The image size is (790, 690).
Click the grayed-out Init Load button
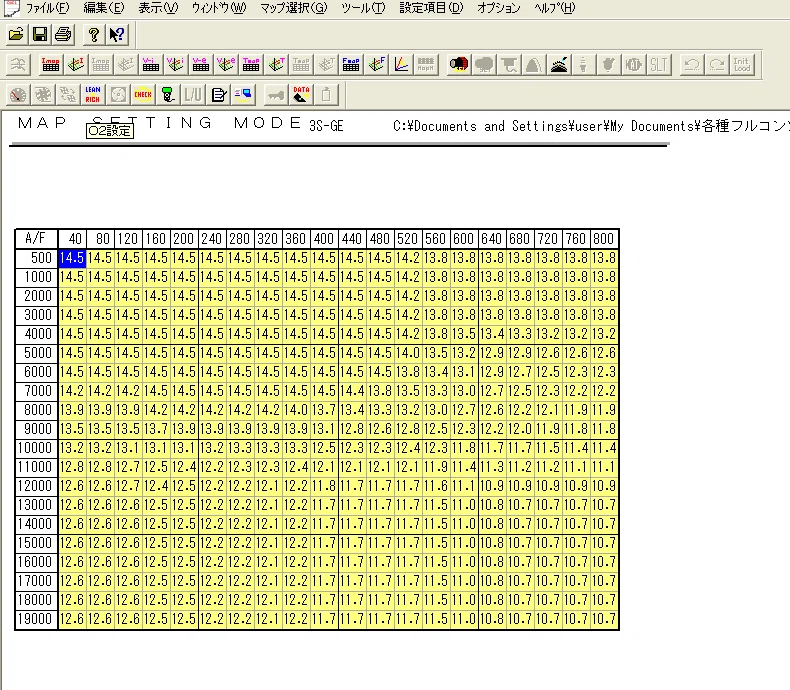click(x=742, y=64)
